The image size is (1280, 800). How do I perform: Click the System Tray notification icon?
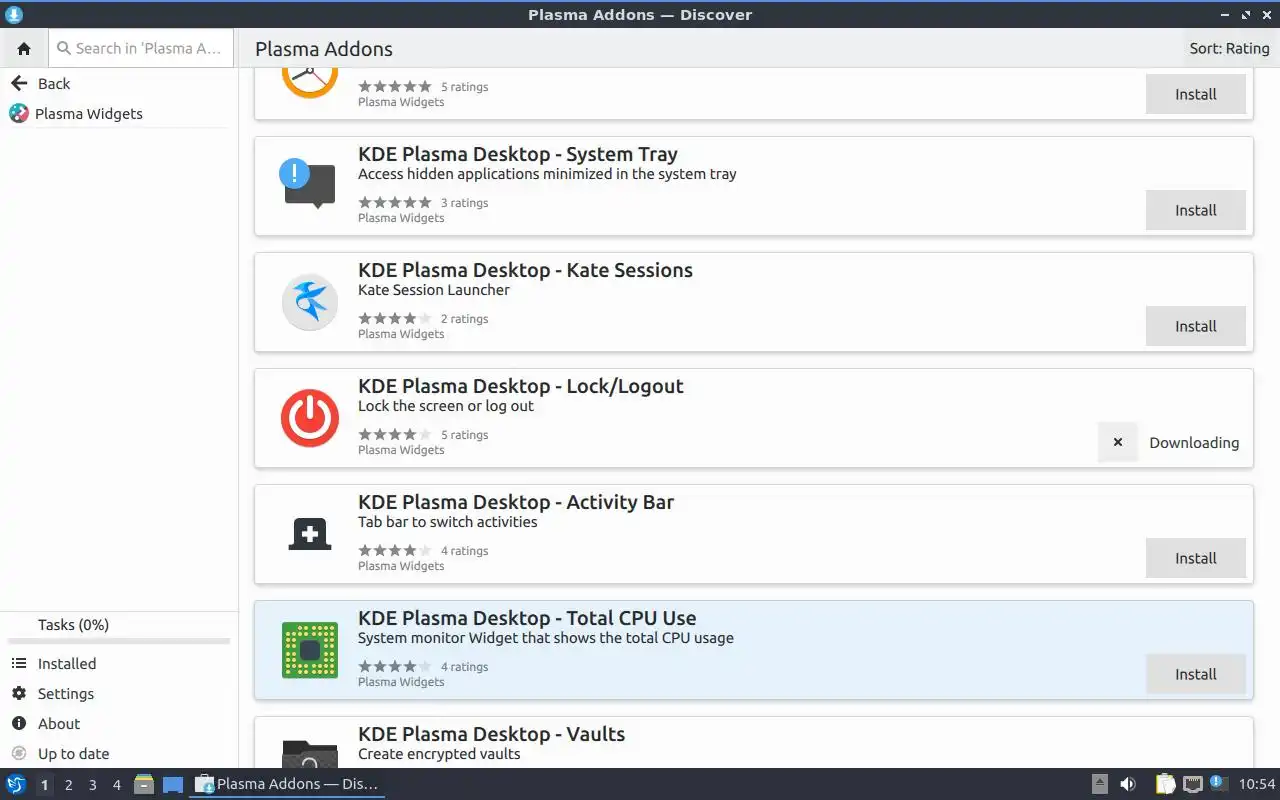pyautogui.click(x=309, y=184)
